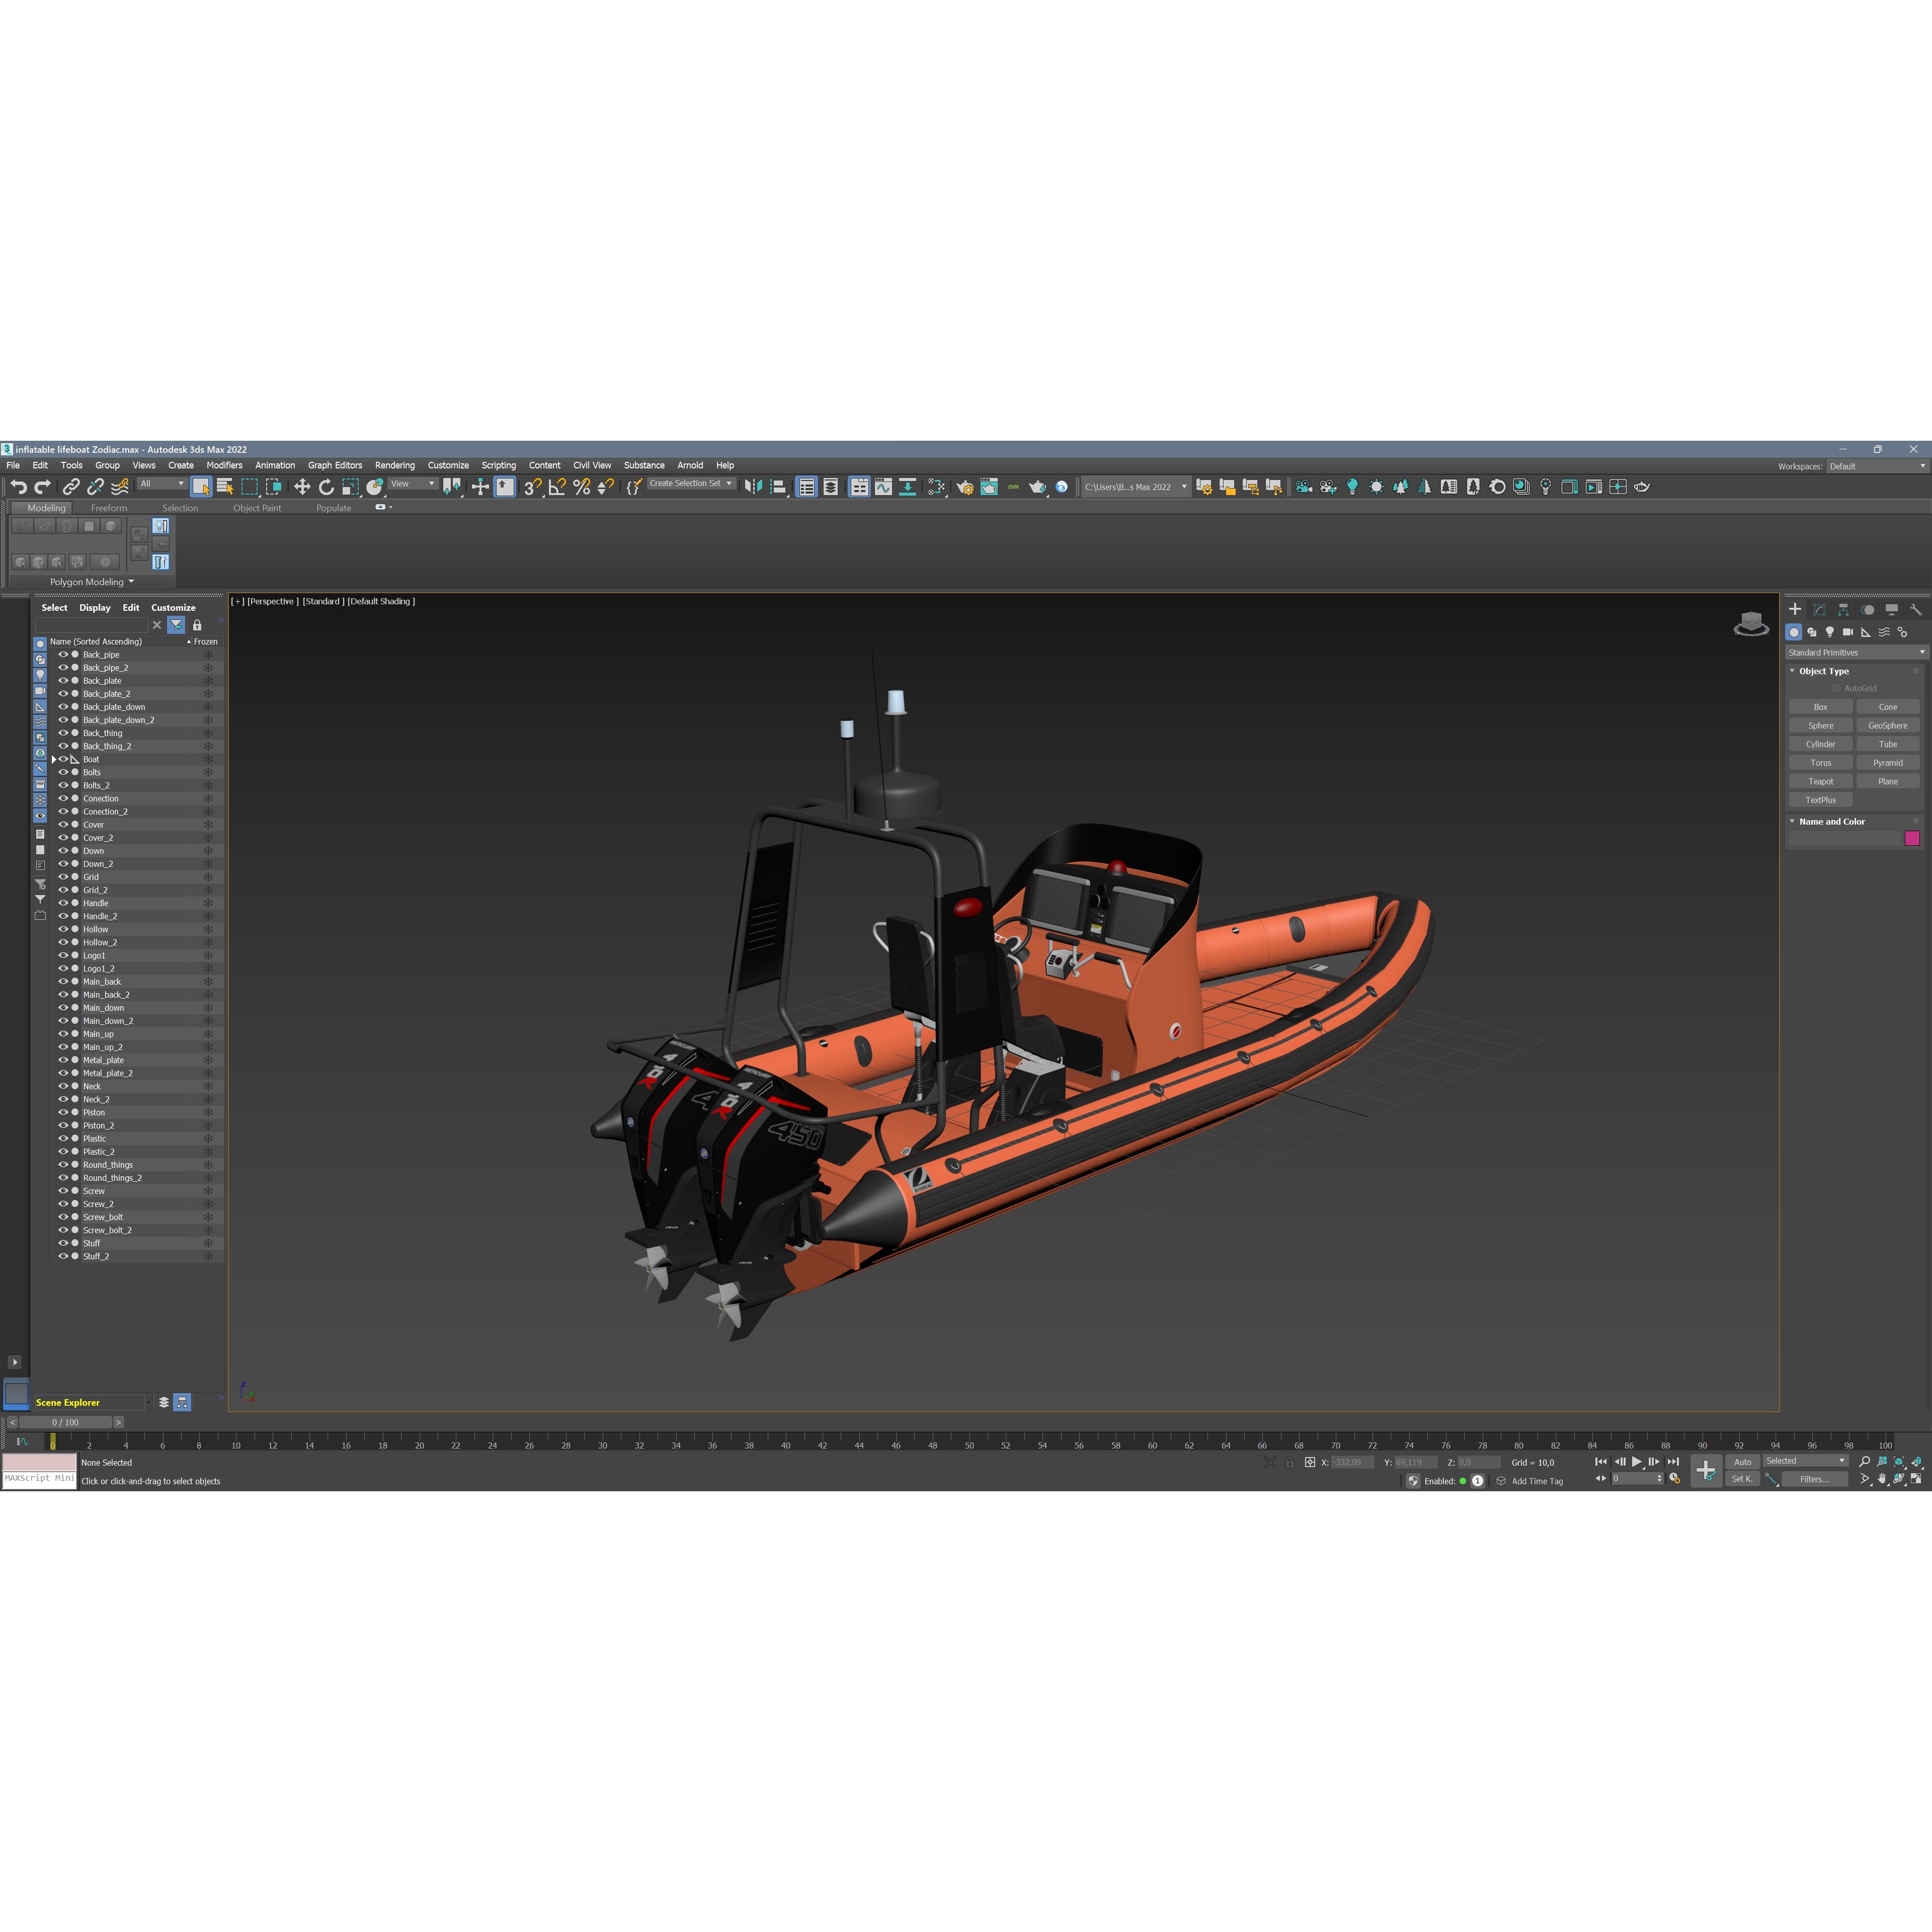Activate the Select and Rotate tool

tap(326, 487)
